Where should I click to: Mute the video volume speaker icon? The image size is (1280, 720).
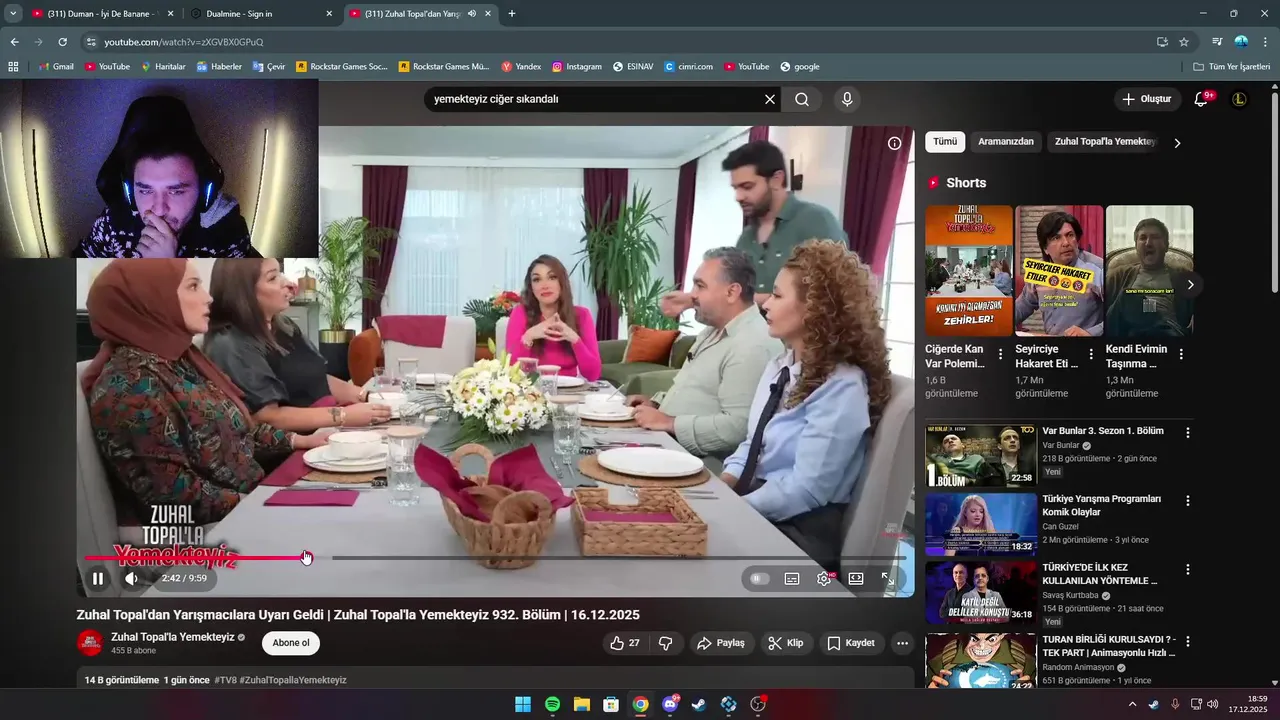click(x=131, y=578)
